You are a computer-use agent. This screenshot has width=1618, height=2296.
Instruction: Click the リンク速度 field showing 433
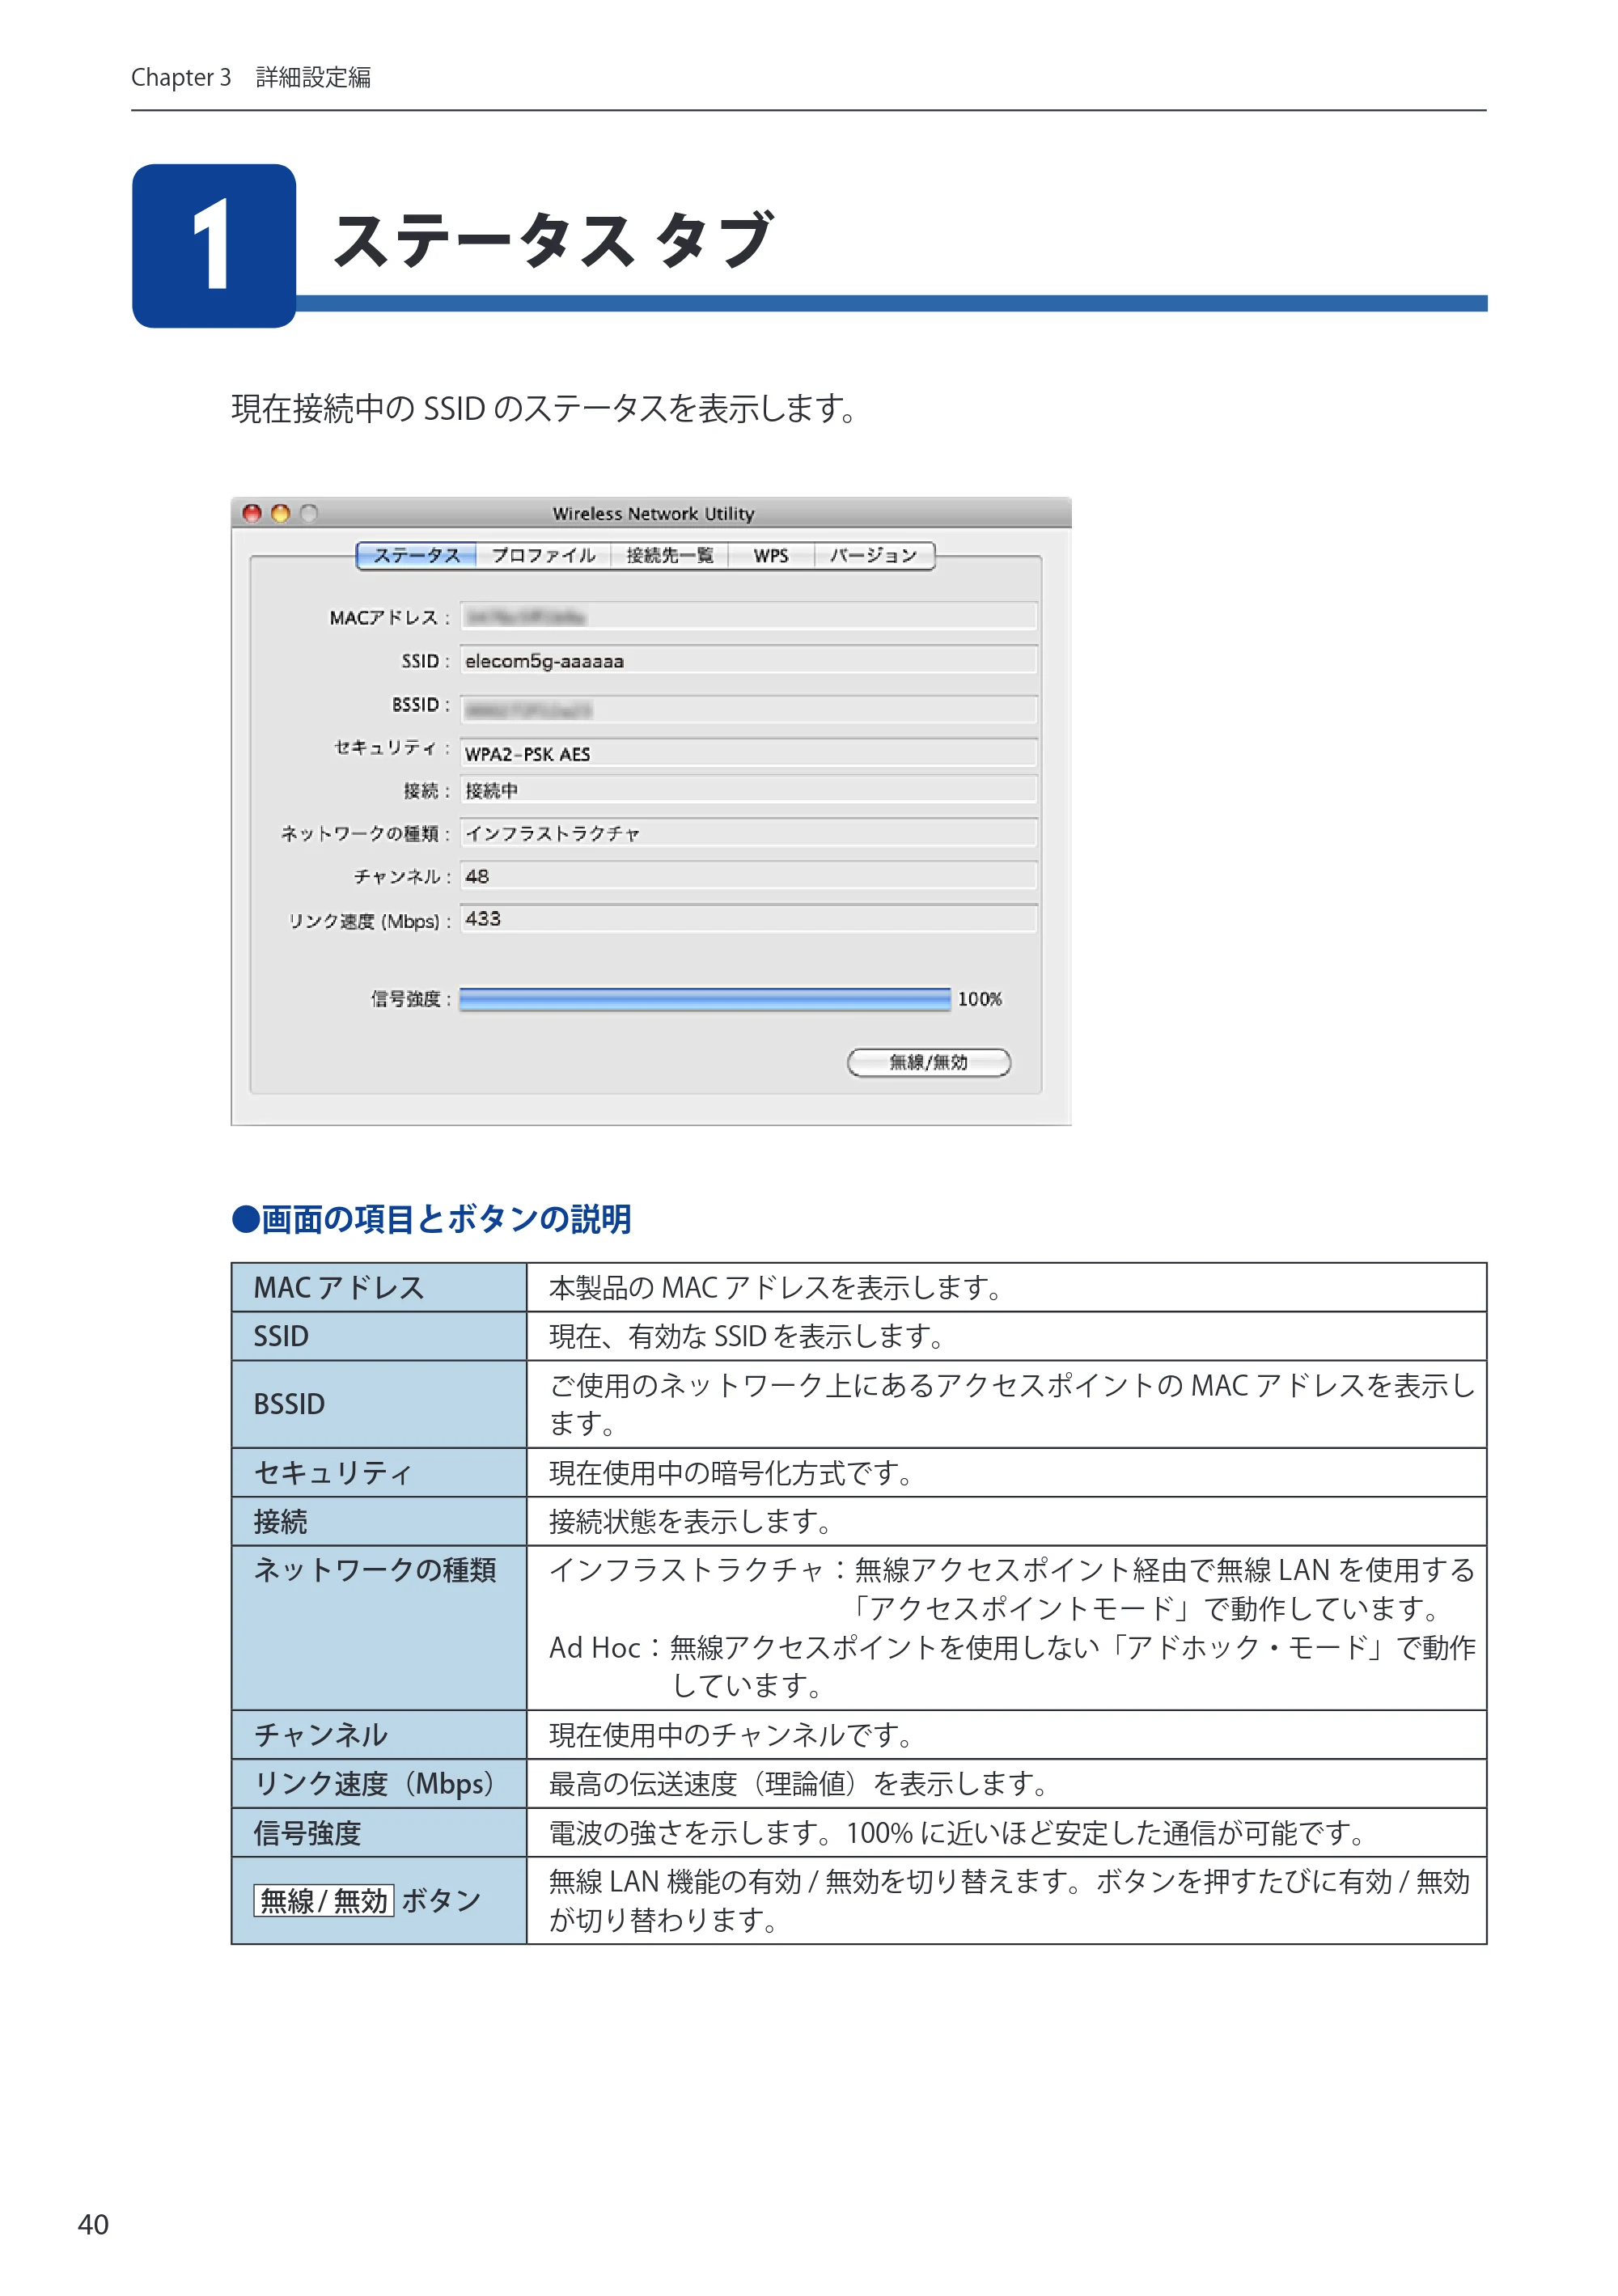point(748,919)
